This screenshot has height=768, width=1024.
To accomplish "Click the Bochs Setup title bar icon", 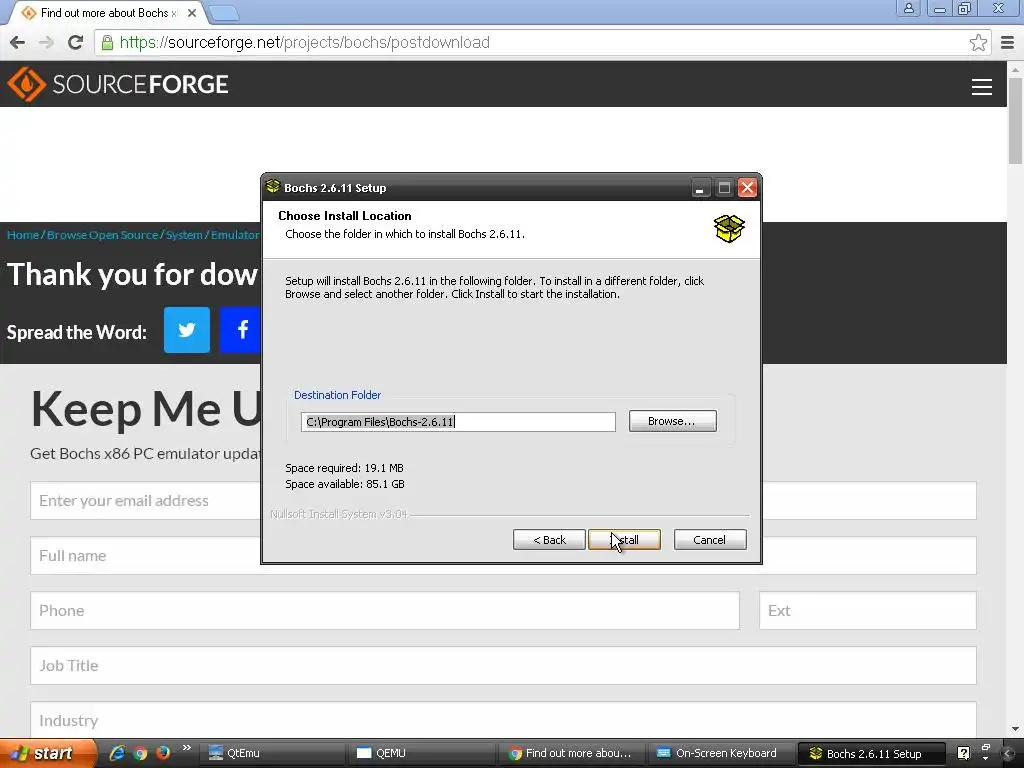I will pyautogui.click(x=273, y=187).
